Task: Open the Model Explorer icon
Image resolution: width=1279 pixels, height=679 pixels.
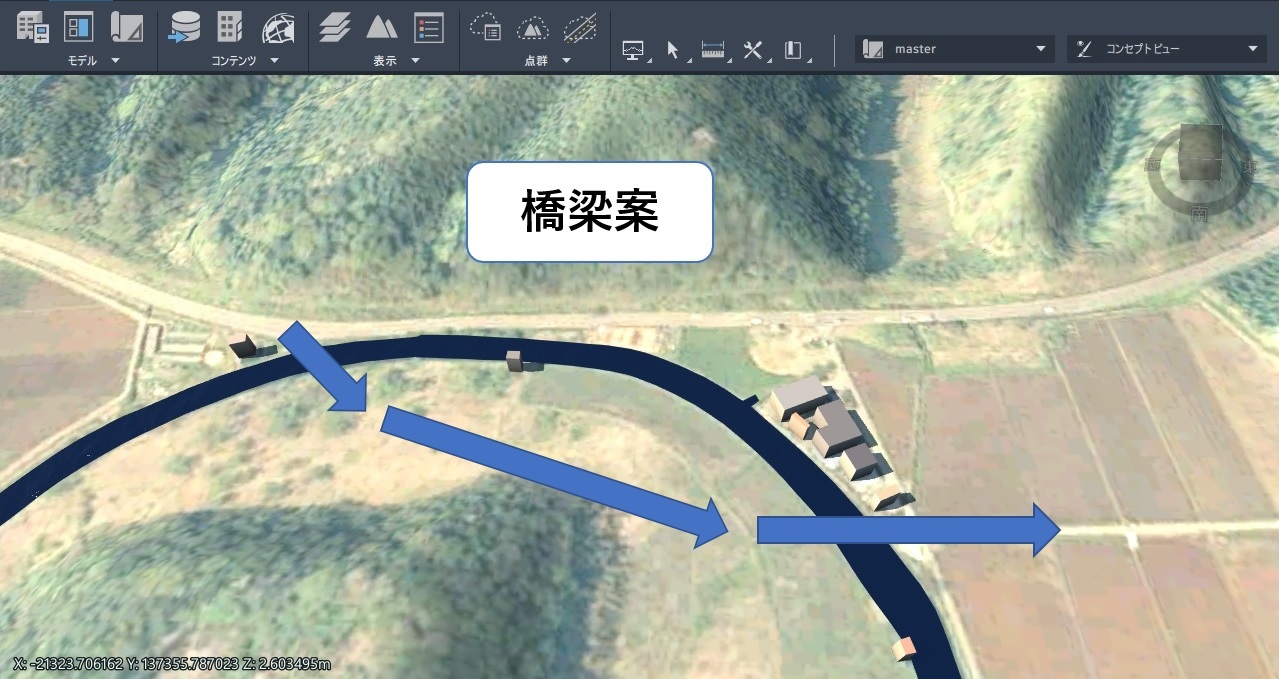Action: coord(33,27)
